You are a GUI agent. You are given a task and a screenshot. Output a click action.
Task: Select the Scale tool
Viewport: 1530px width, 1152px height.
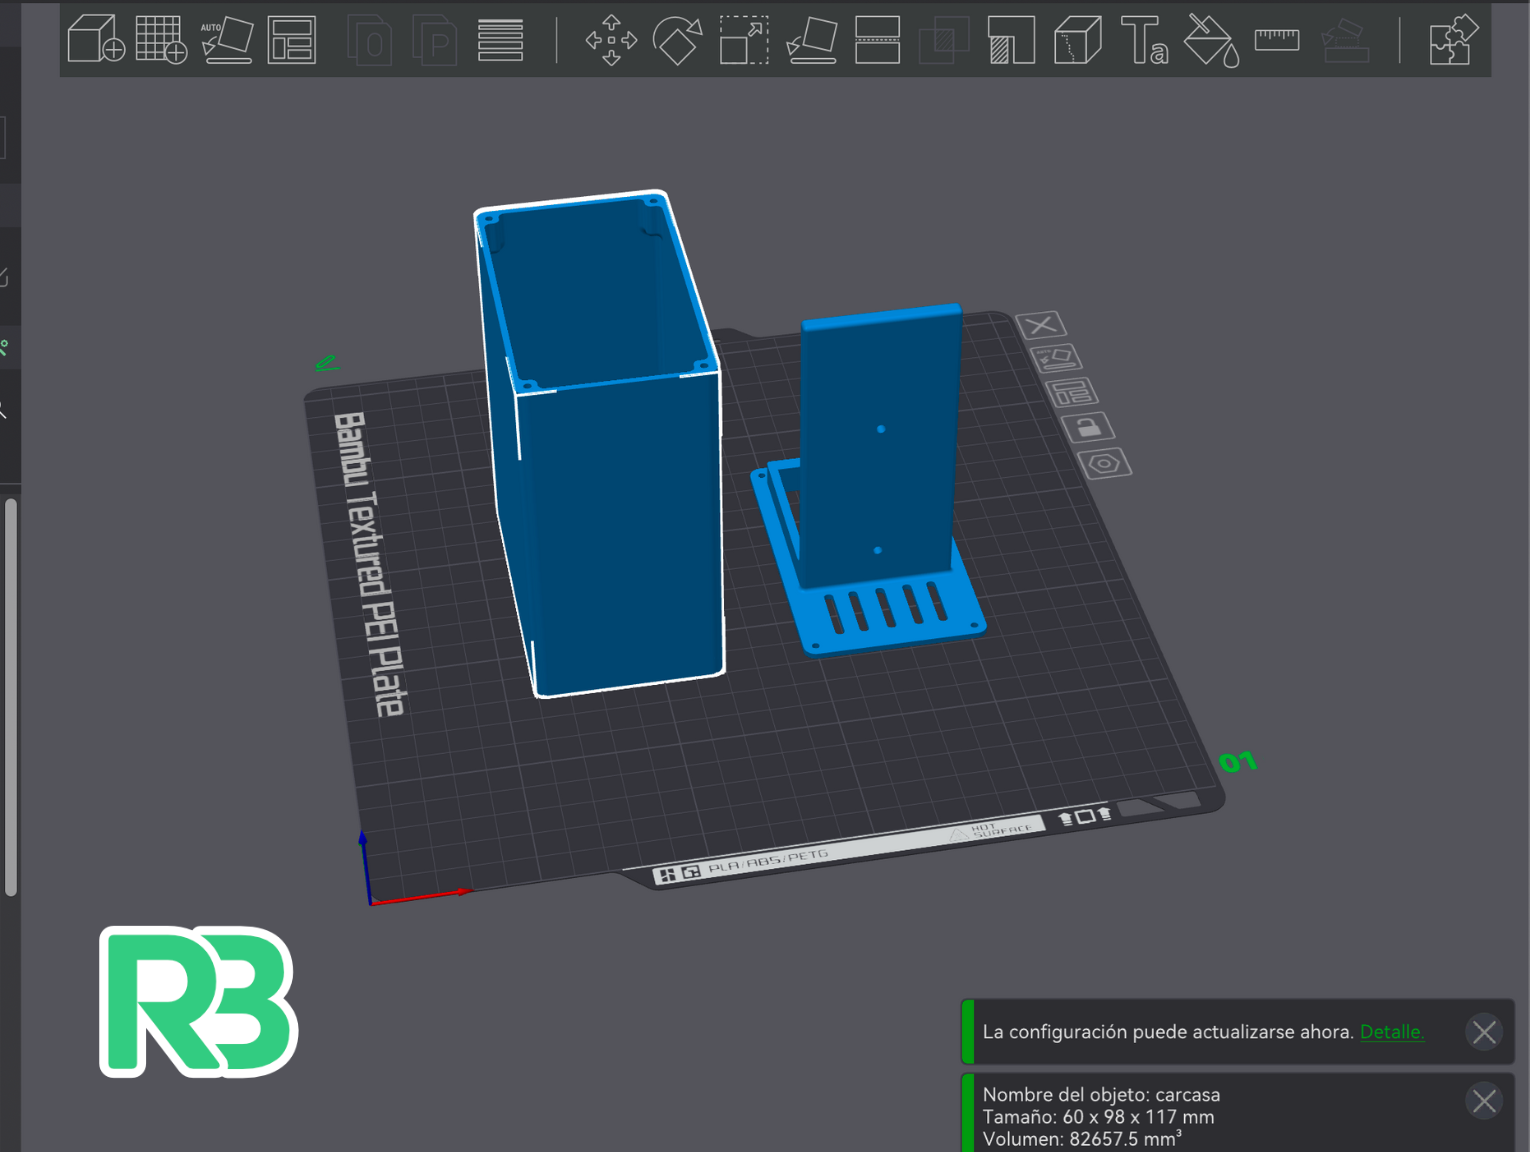(744, 40)
